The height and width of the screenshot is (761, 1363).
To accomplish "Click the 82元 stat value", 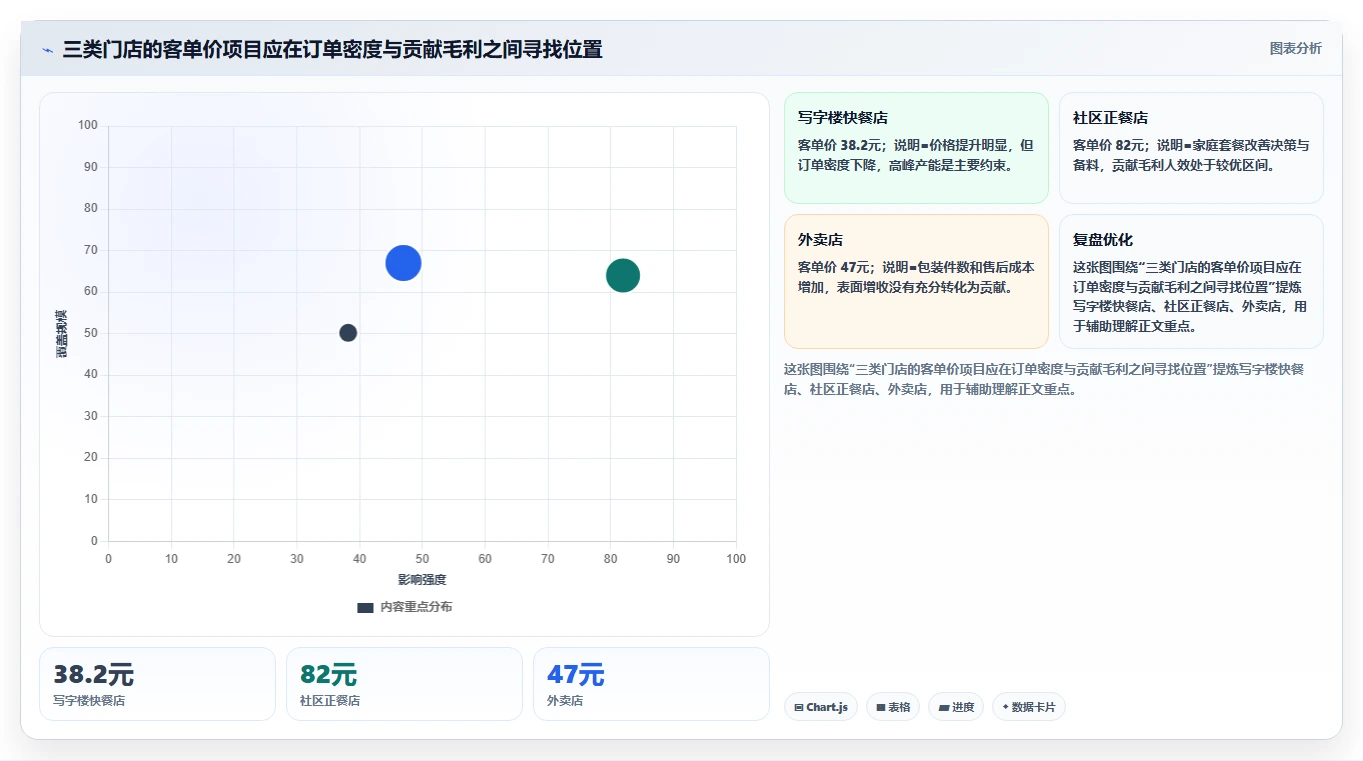I will click(x=328, y=675).
